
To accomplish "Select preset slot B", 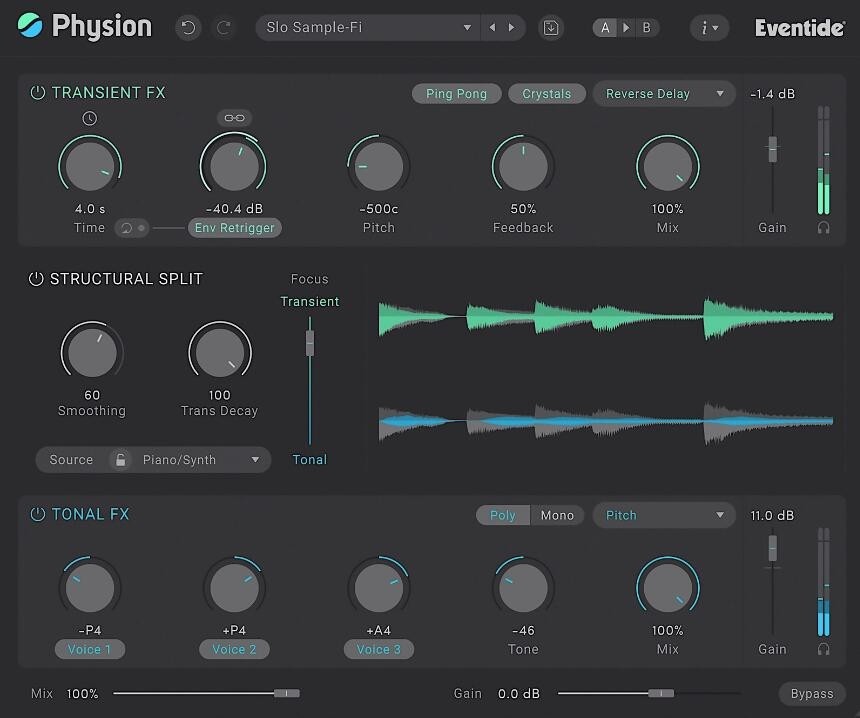I will (x=646, y=27).
